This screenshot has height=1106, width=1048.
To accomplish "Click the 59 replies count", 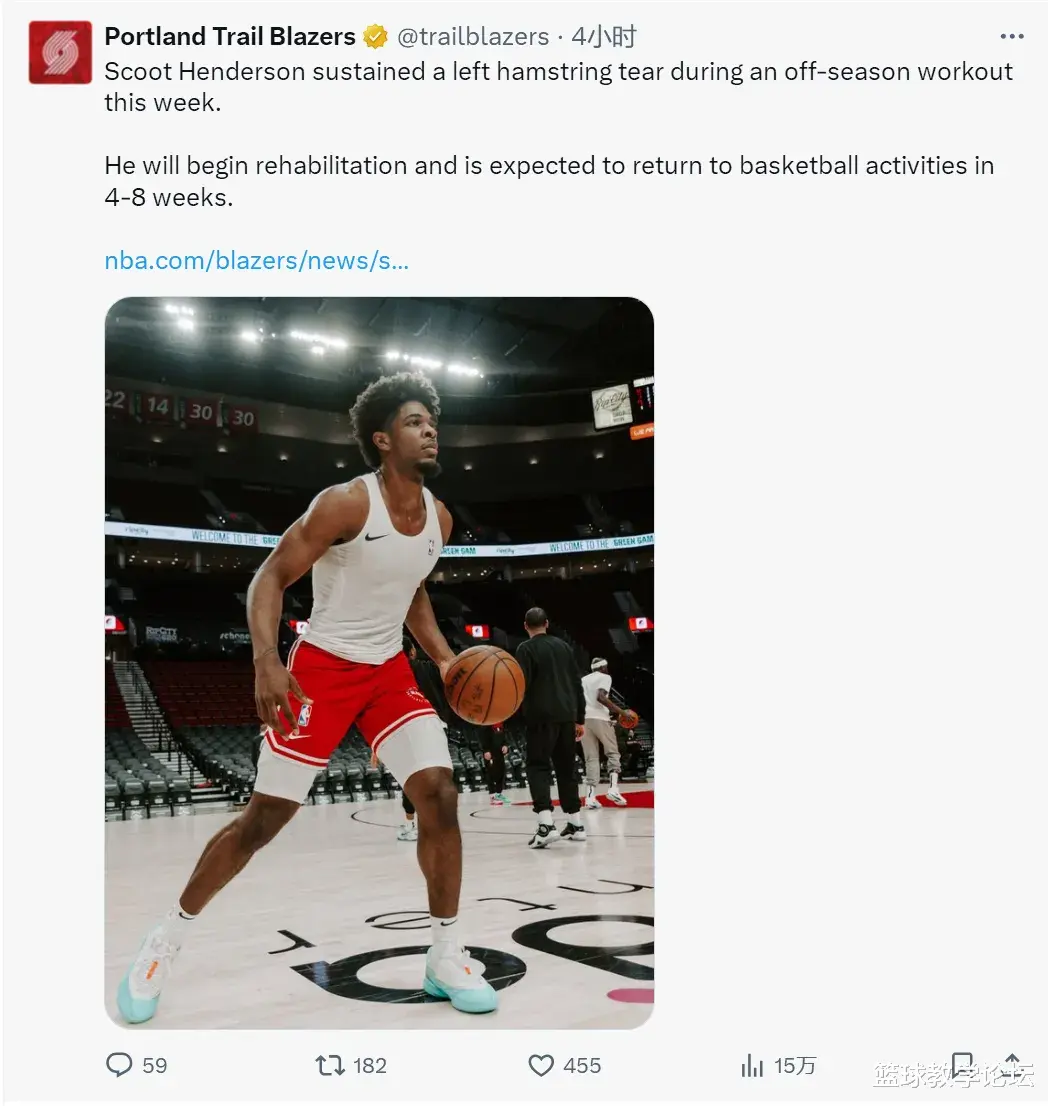I will 154,1065.
